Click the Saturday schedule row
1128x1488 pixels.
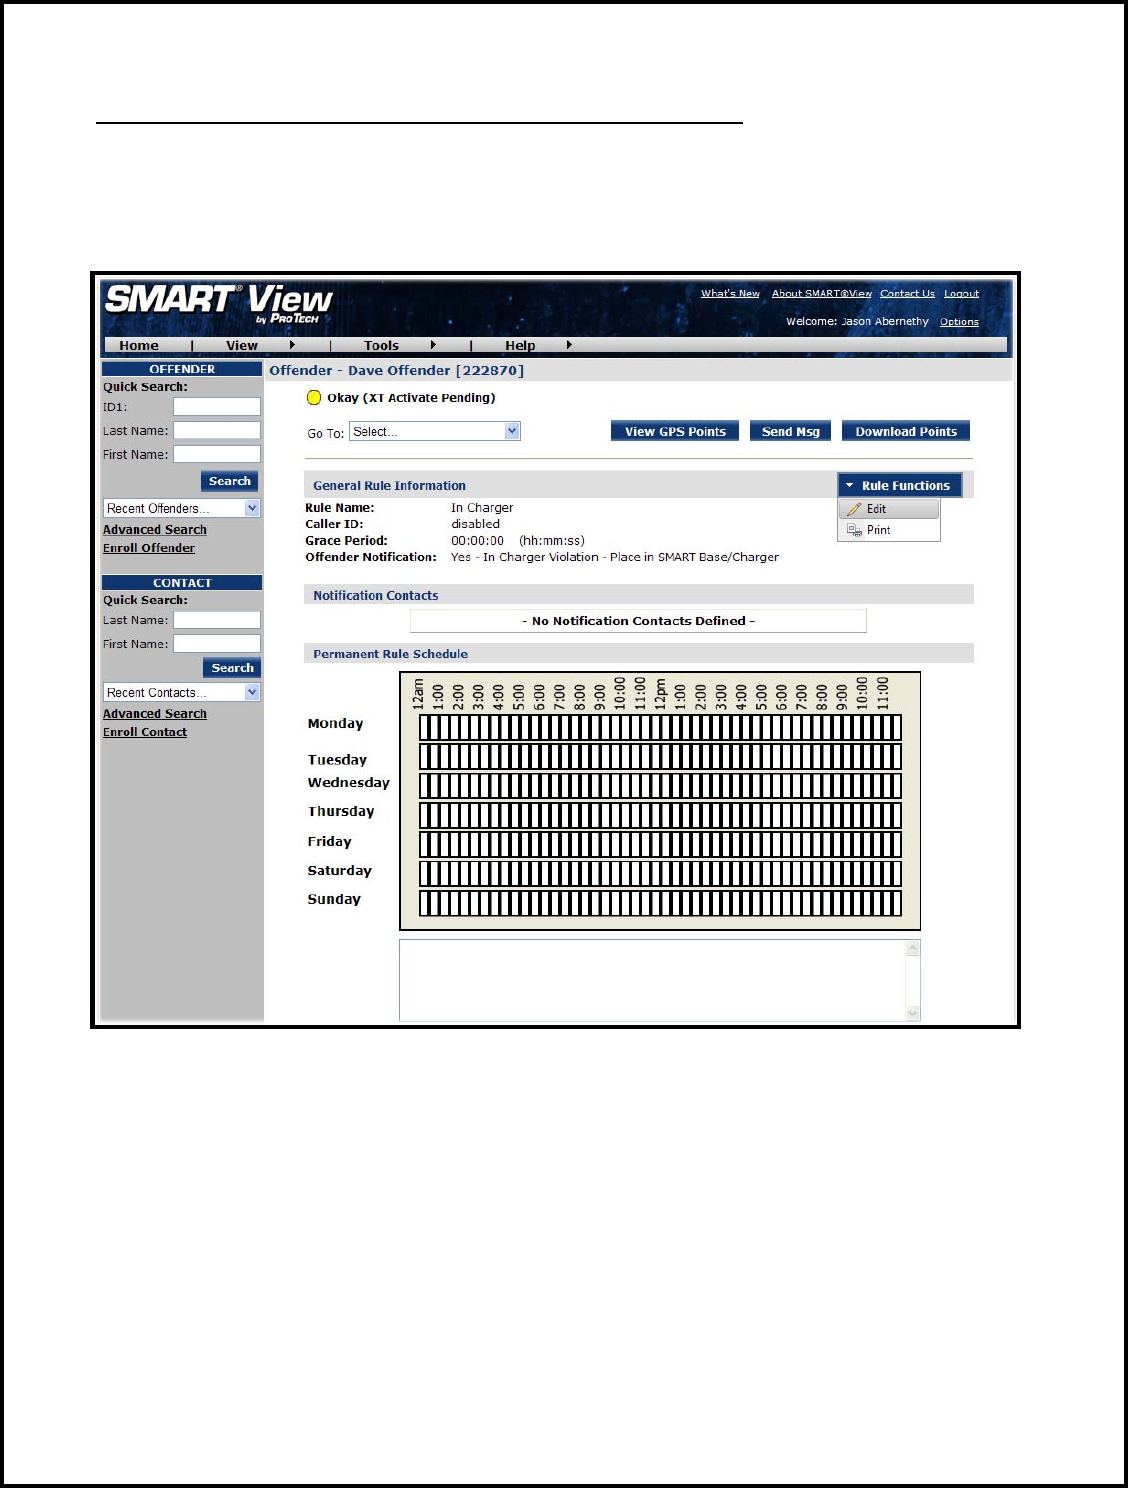click(660, 873)
